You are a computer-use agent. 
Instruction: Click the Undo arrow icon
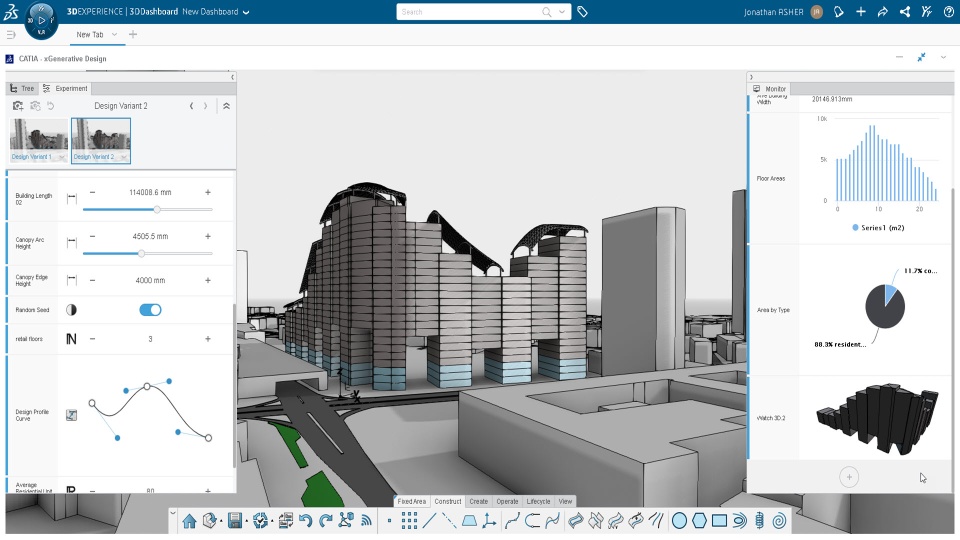305,521
